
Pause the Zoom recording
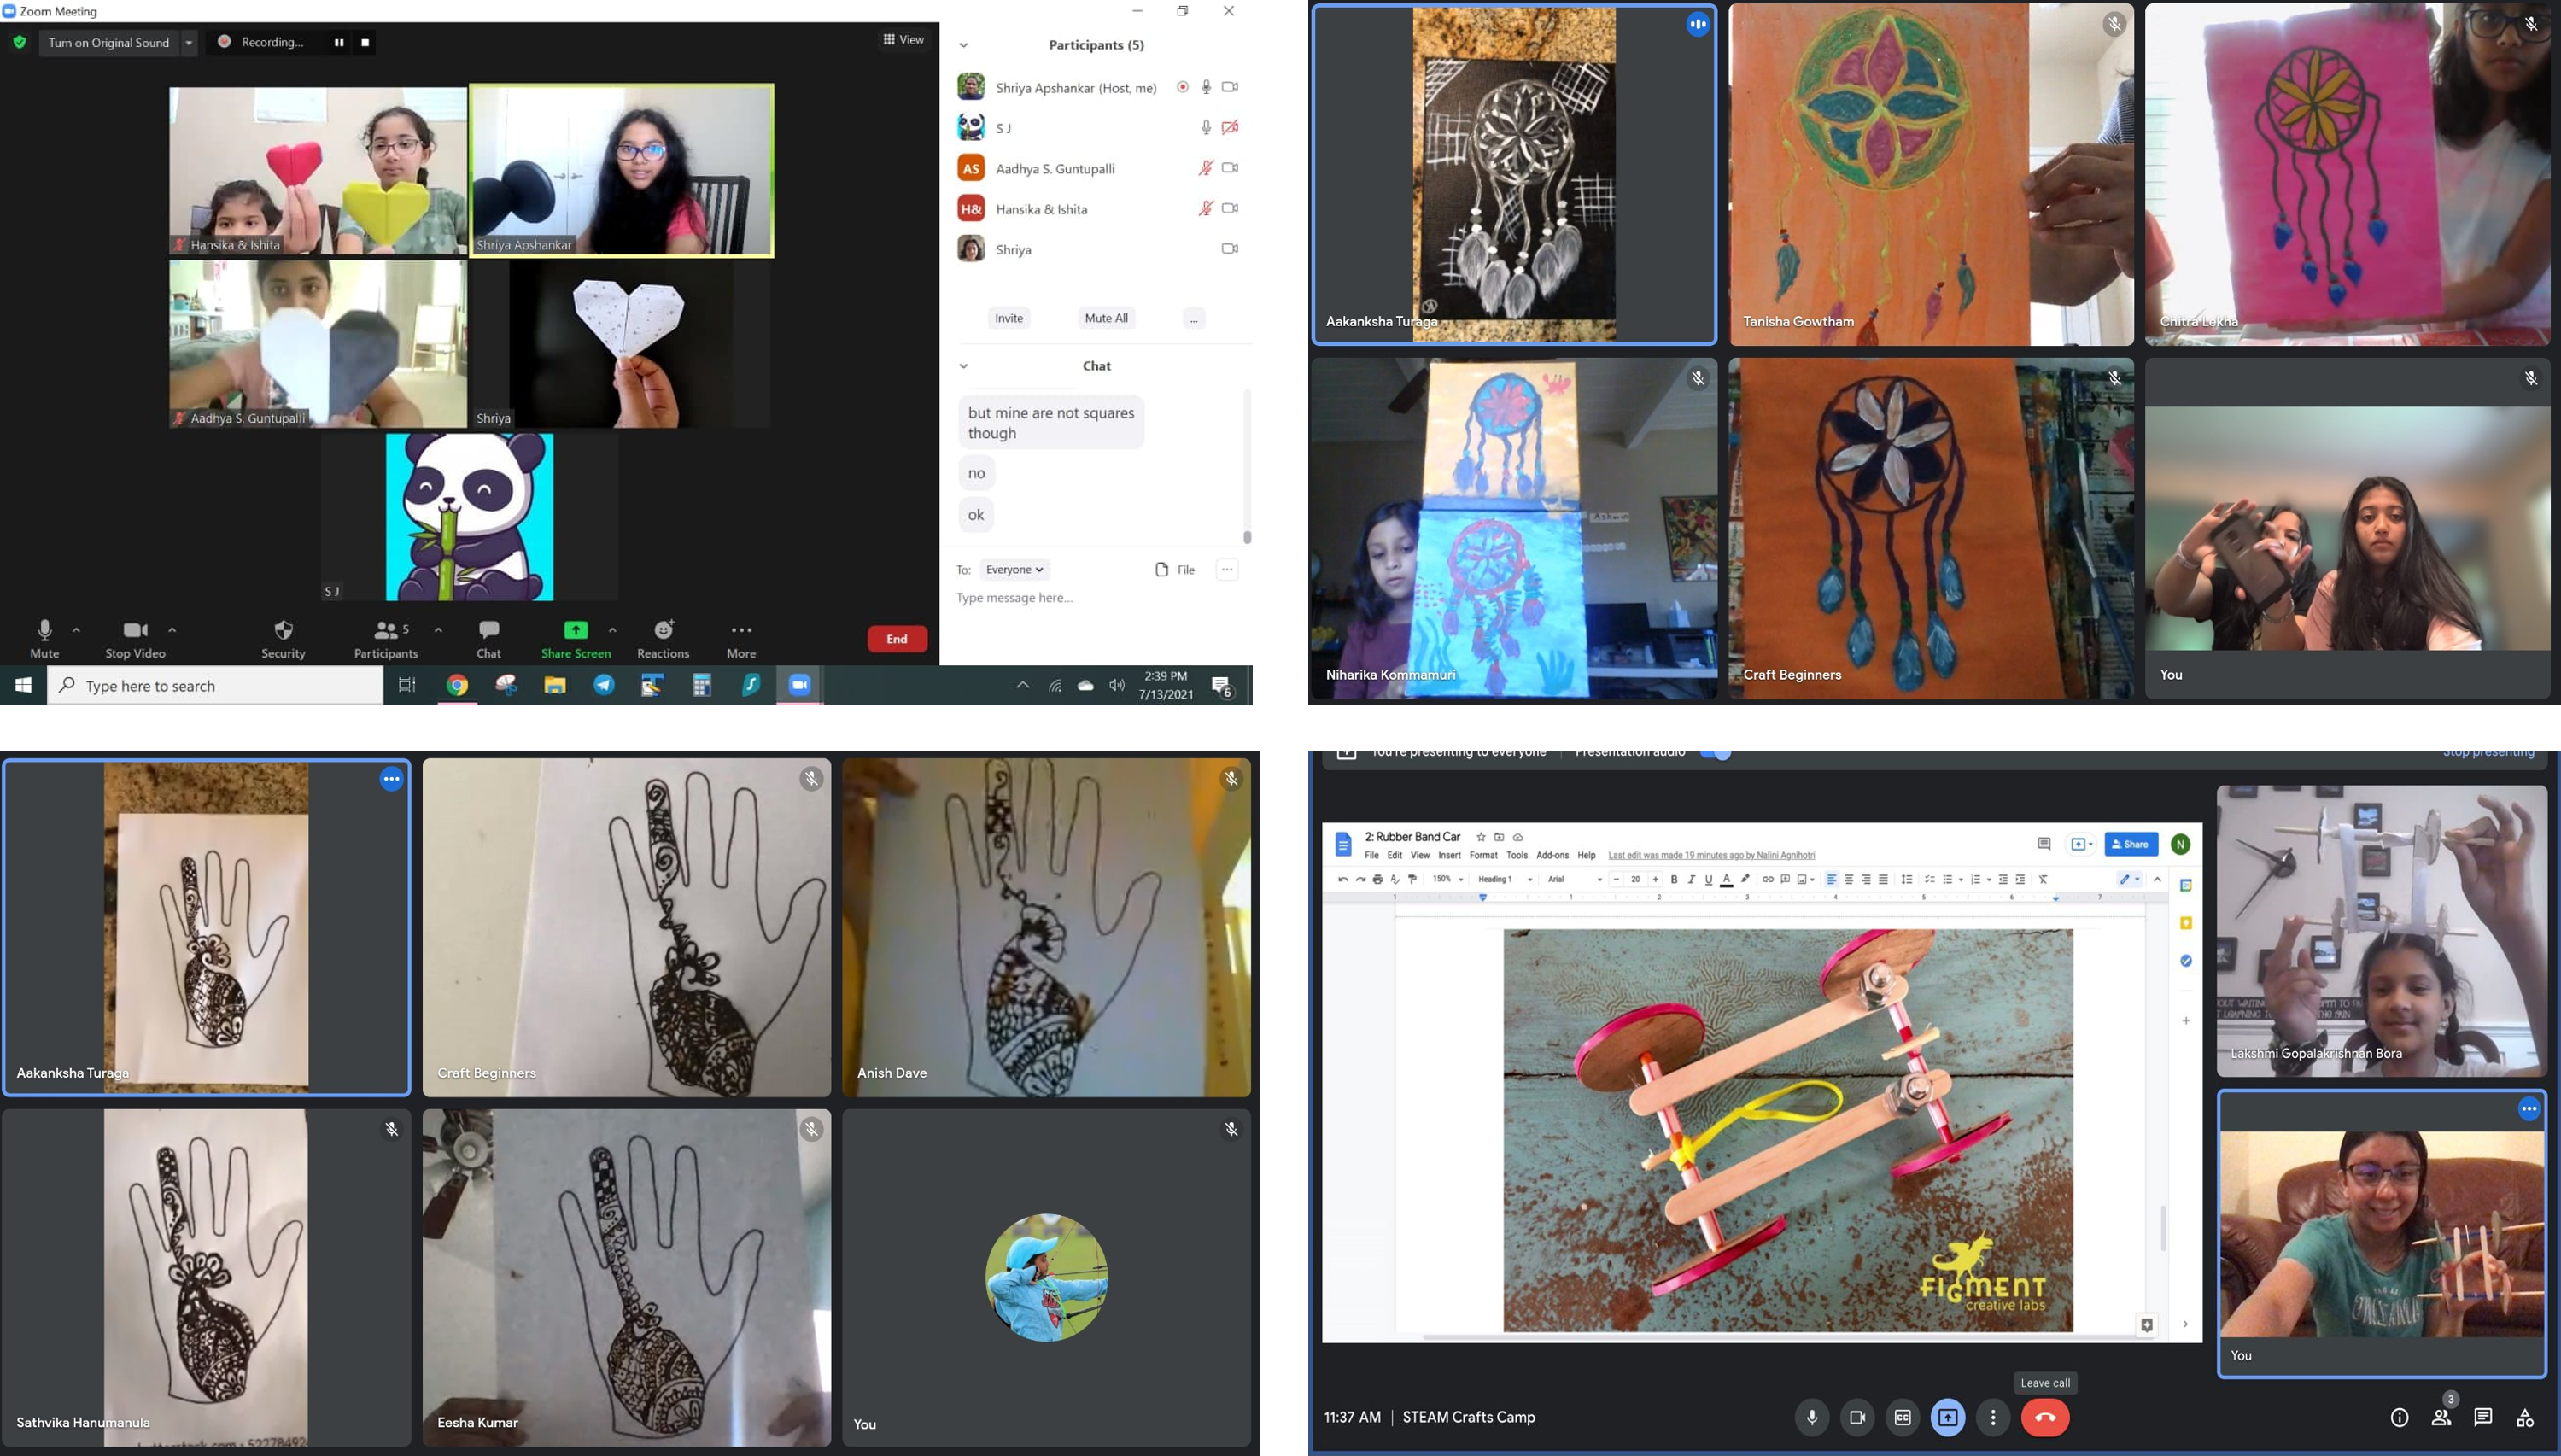tap(339, 42)
